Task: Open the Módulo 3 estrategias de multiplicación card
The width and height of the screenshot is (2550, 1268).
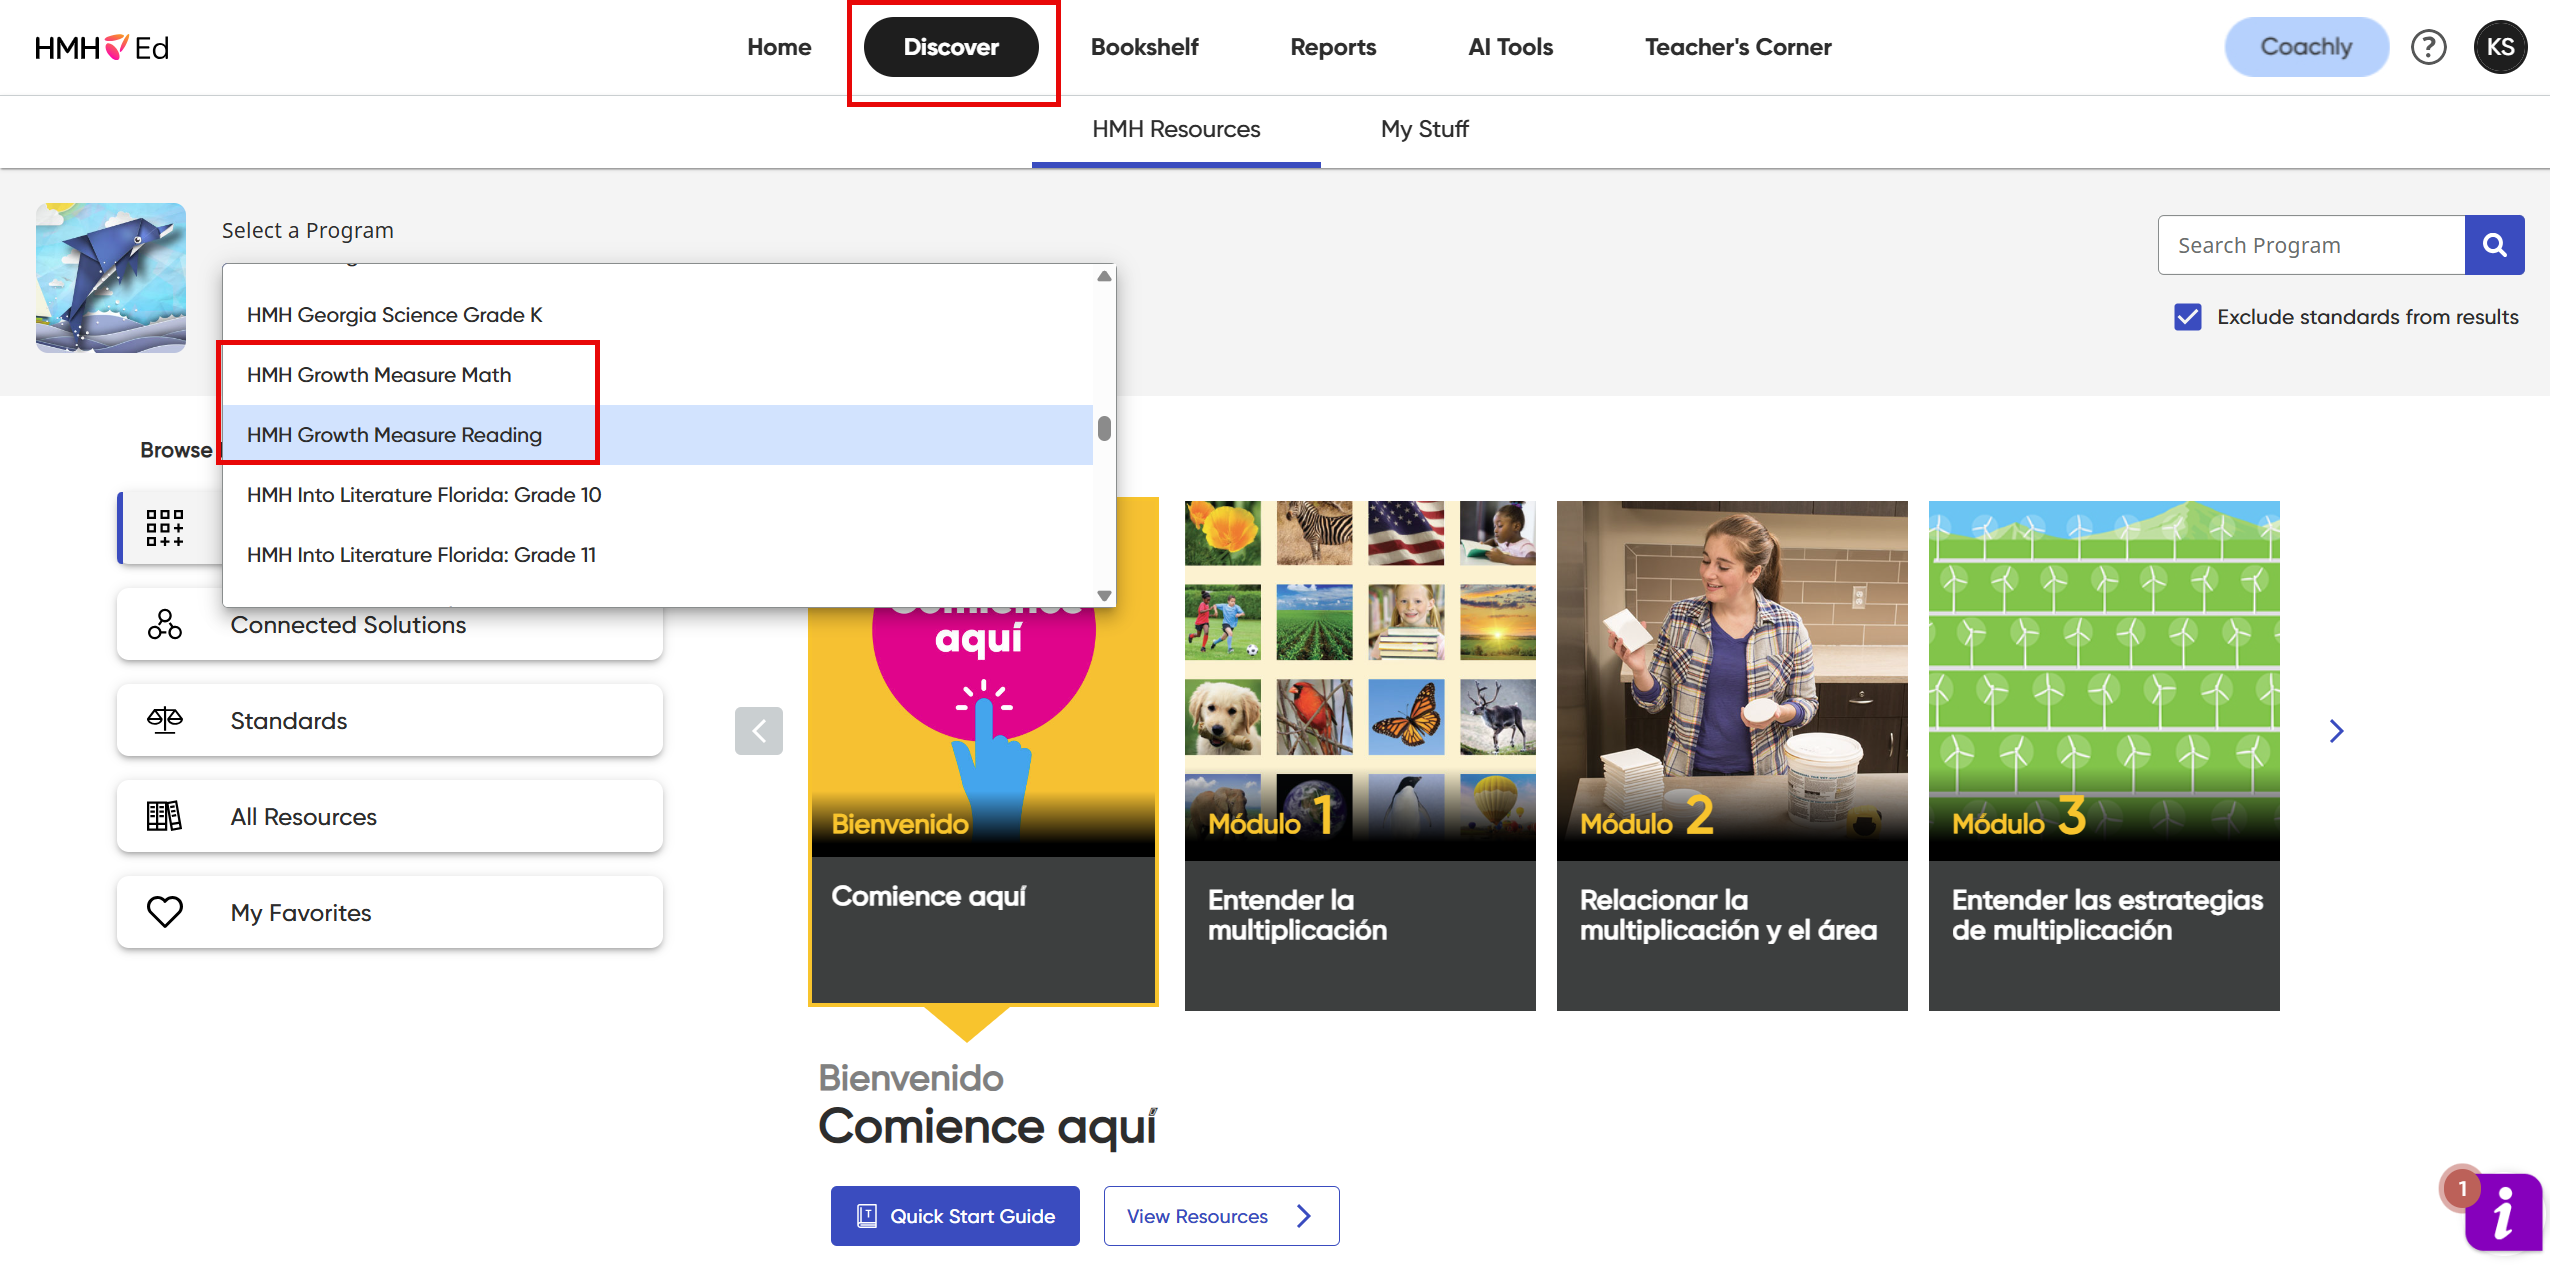Action: [2104, 756]
